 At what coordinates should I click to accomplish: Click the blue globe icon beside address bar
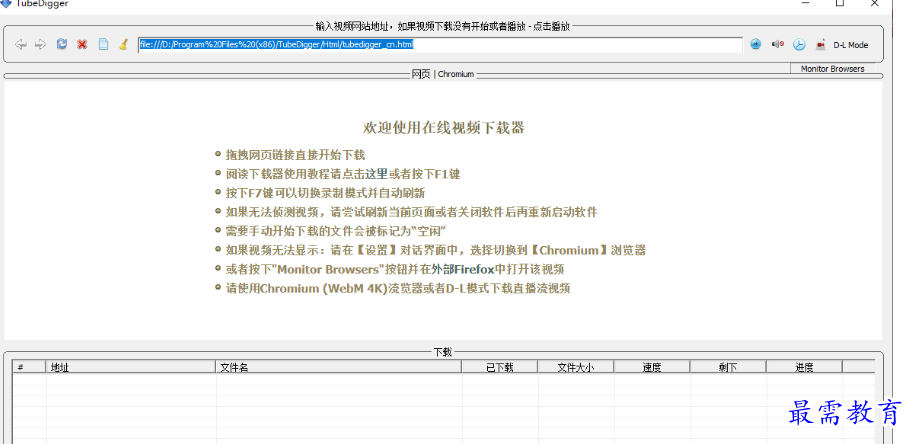tap(755, 44)
